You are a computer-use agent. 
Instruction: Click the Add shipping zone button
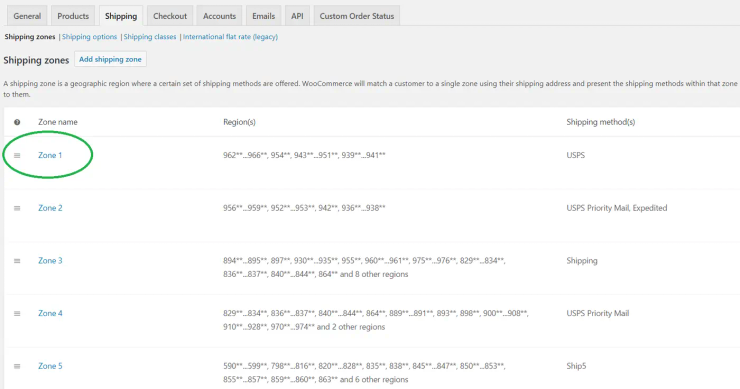pos(110,59)
